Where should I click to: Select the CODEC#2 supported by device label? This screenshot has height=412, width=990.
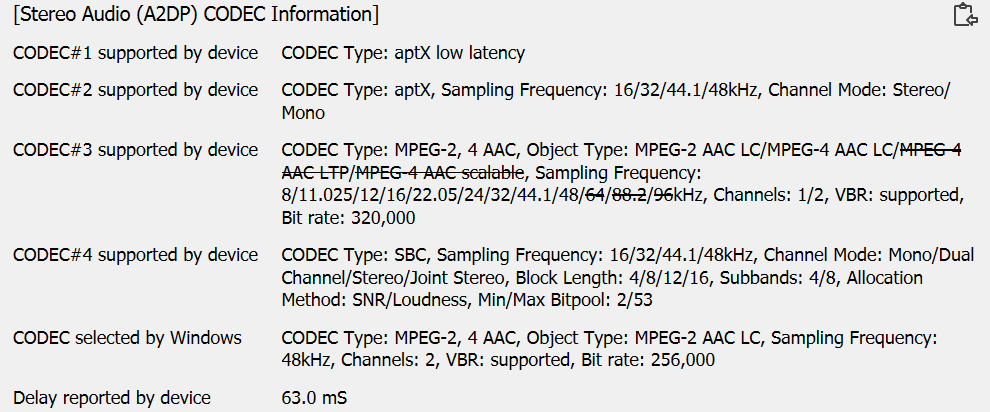(x=135, y=90)
